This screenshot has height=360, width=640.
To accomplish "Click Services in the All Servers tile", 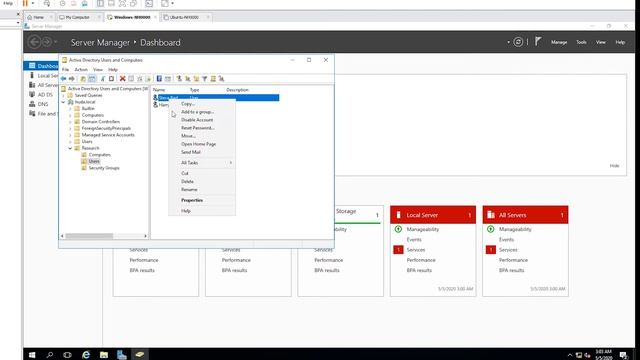I will [508, 250].
